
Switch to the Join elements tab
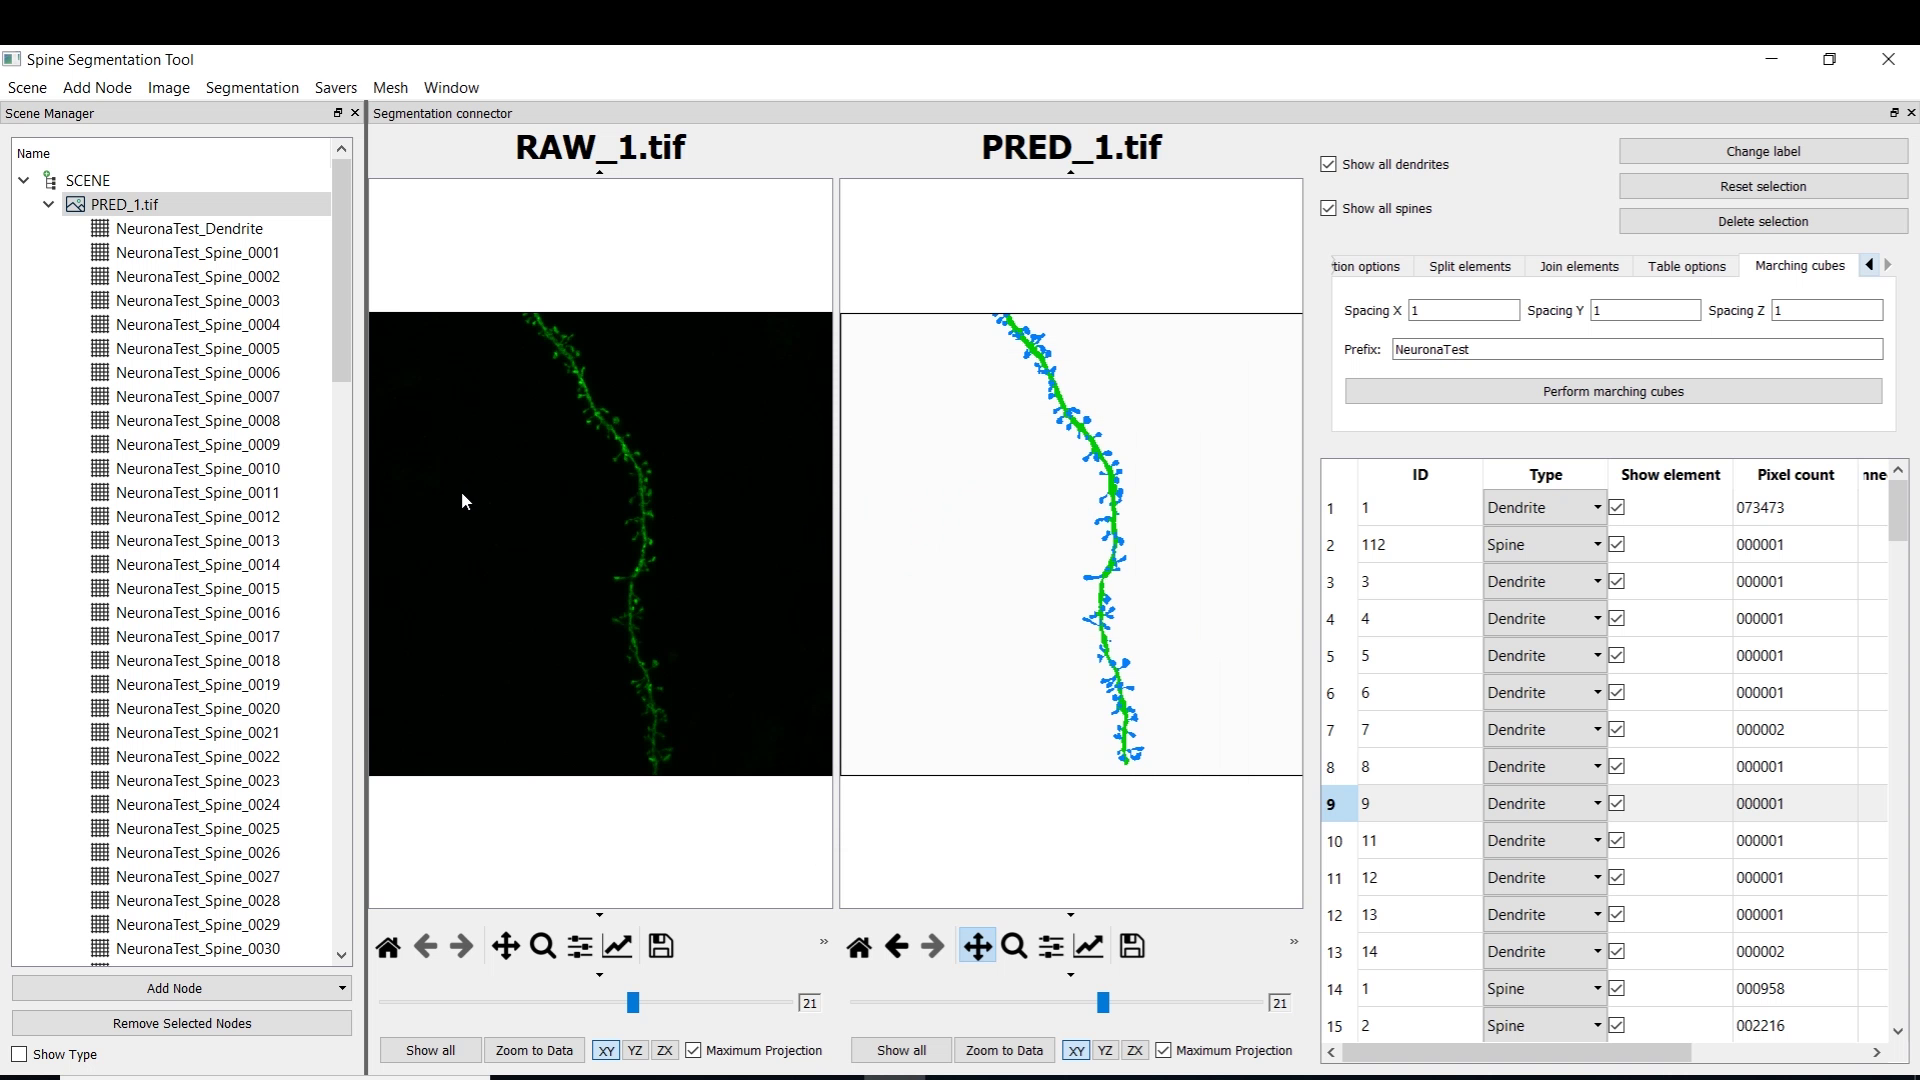click(x=1578, y=266)
